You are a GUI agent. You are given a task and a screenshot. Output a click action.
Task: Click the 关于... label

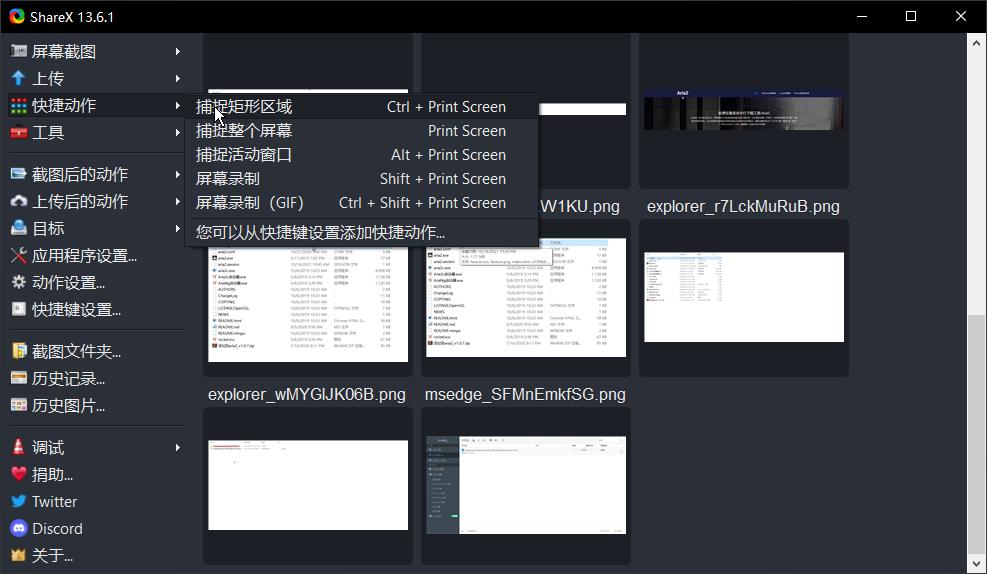click(x=52, y=556)
